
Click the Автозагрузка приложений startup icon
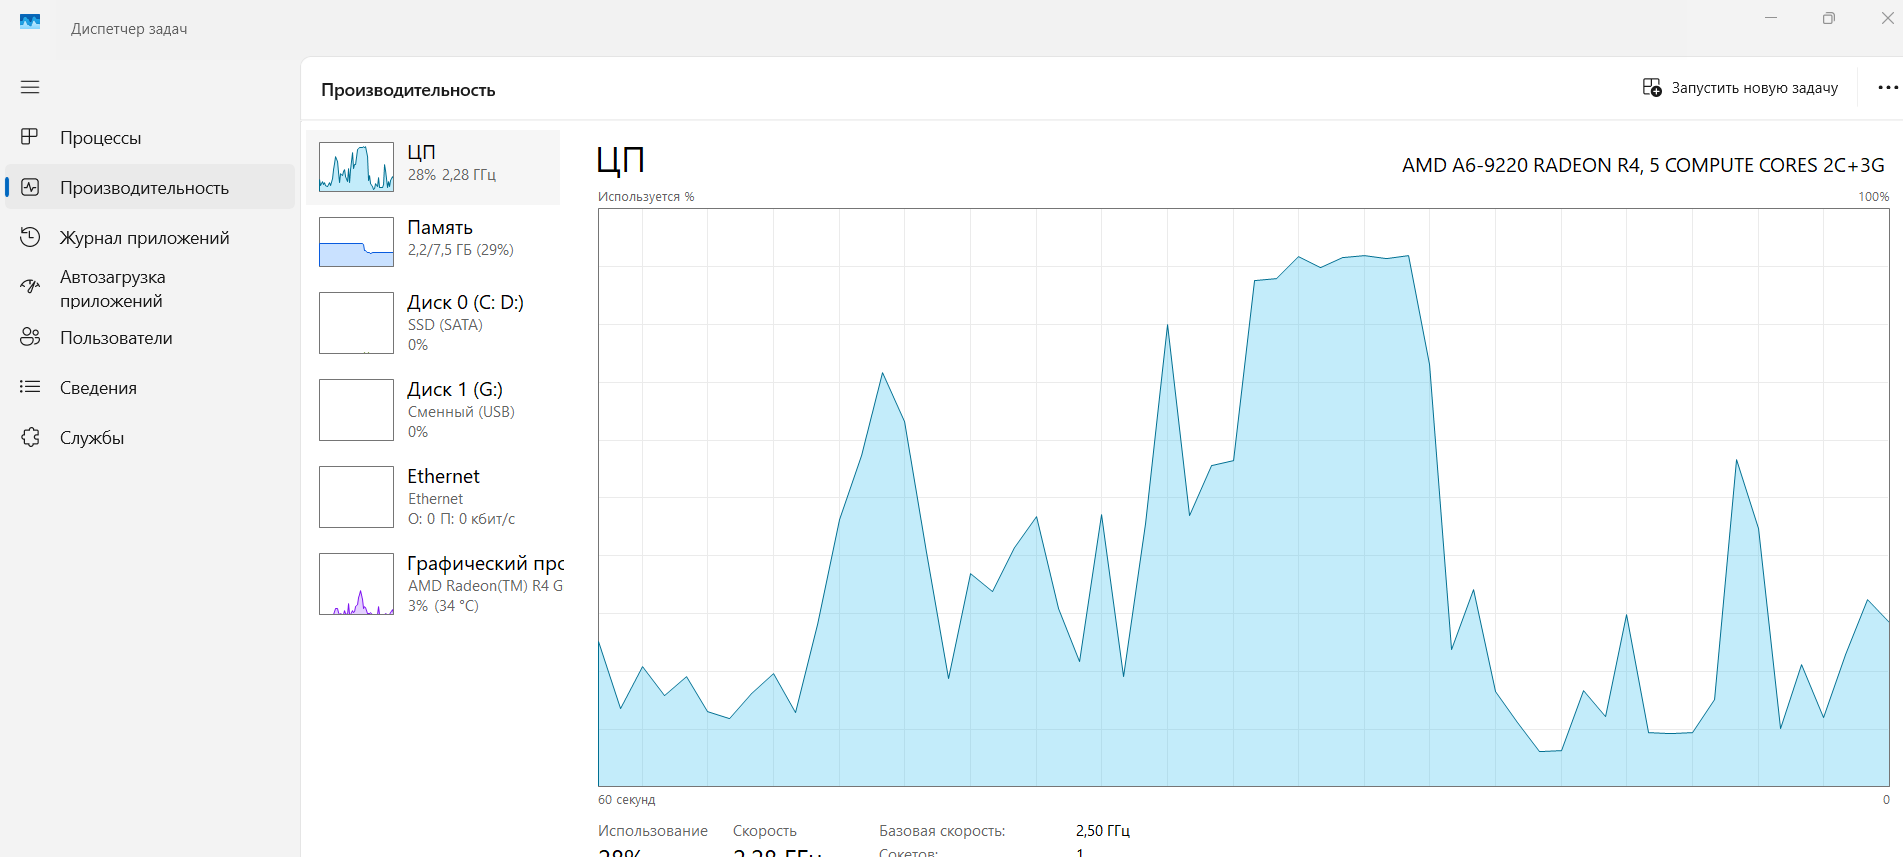coord(30,288)
